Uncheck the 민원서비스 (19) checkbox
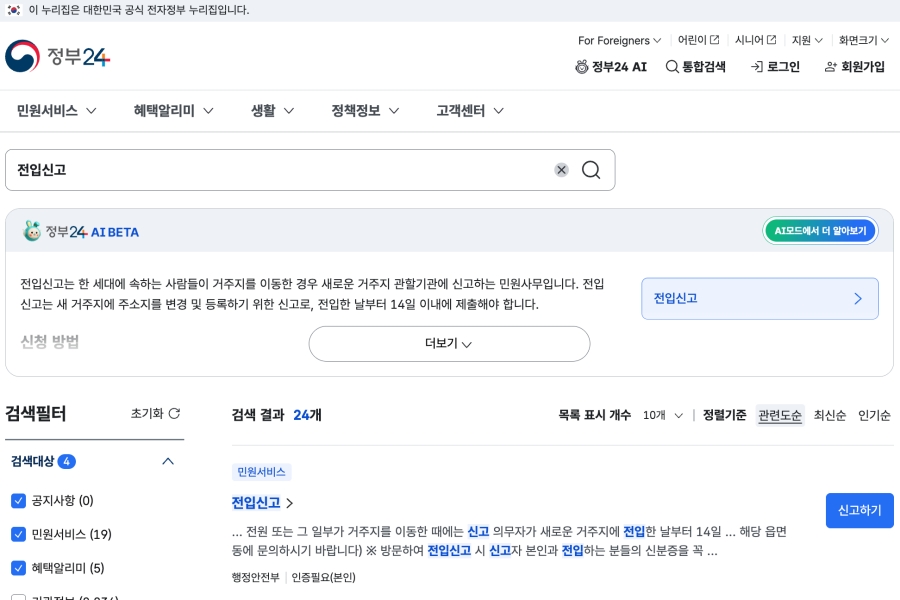 [18, 535]
